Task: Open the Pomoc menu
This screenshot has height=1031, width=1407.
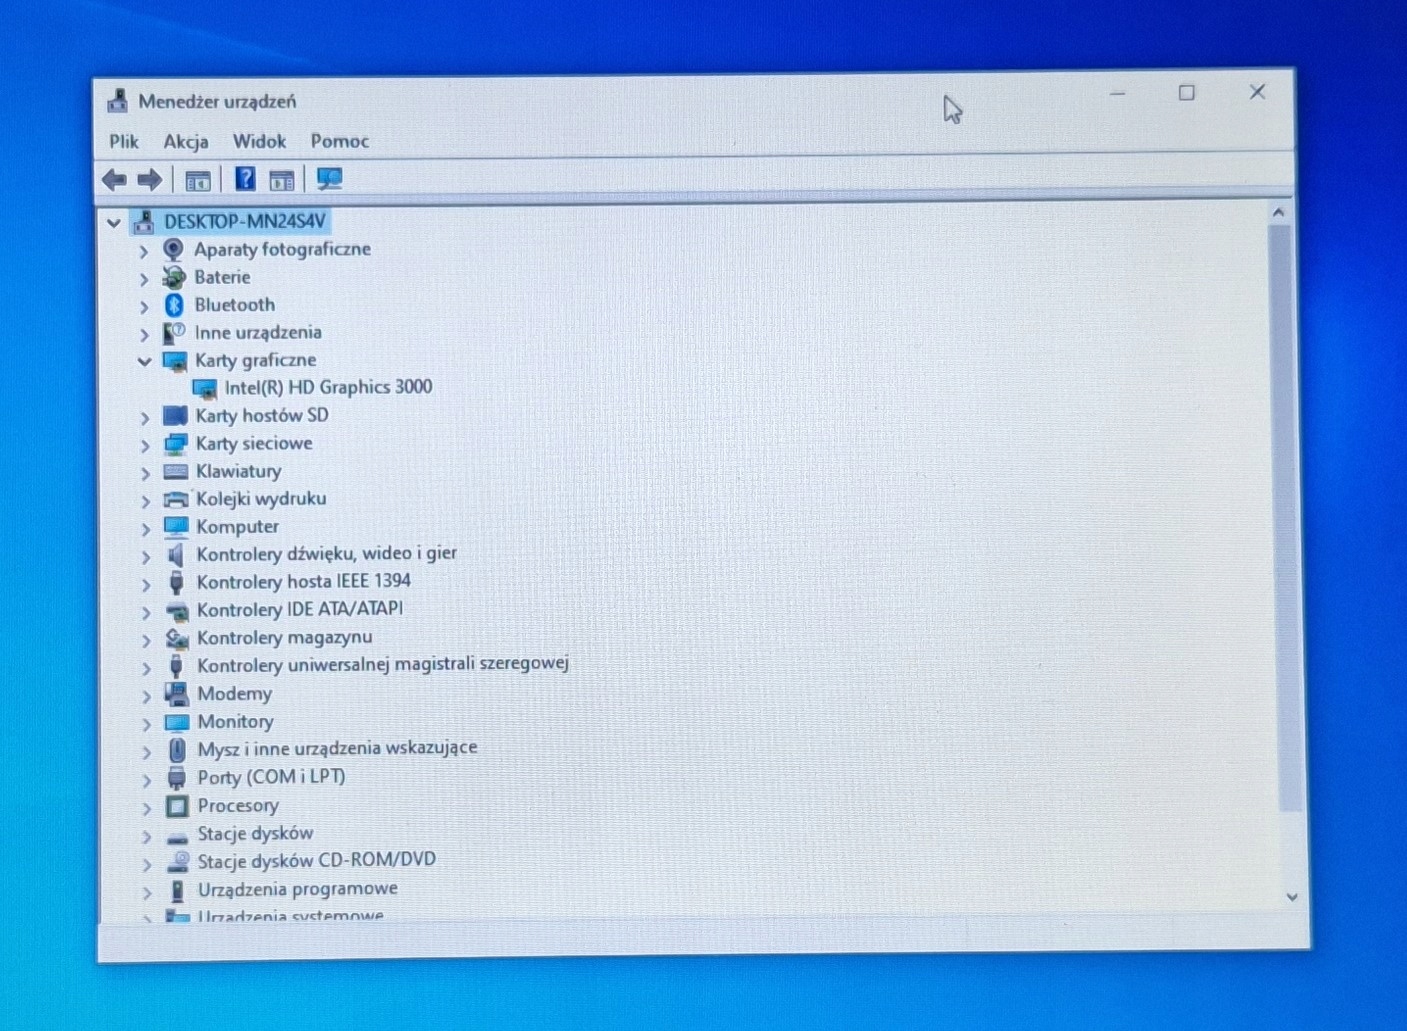Action: pyautogui.click(x=340, y=141)
